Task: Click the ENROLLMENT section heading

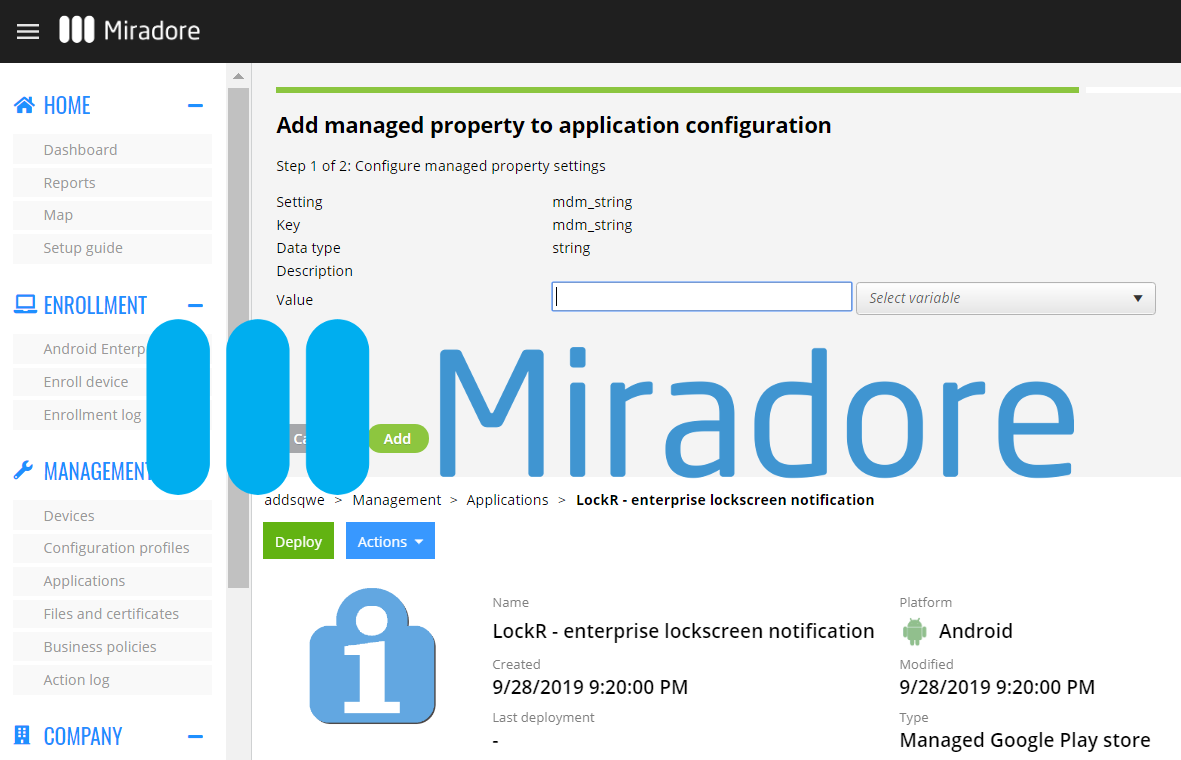Action: pos(95,305)
